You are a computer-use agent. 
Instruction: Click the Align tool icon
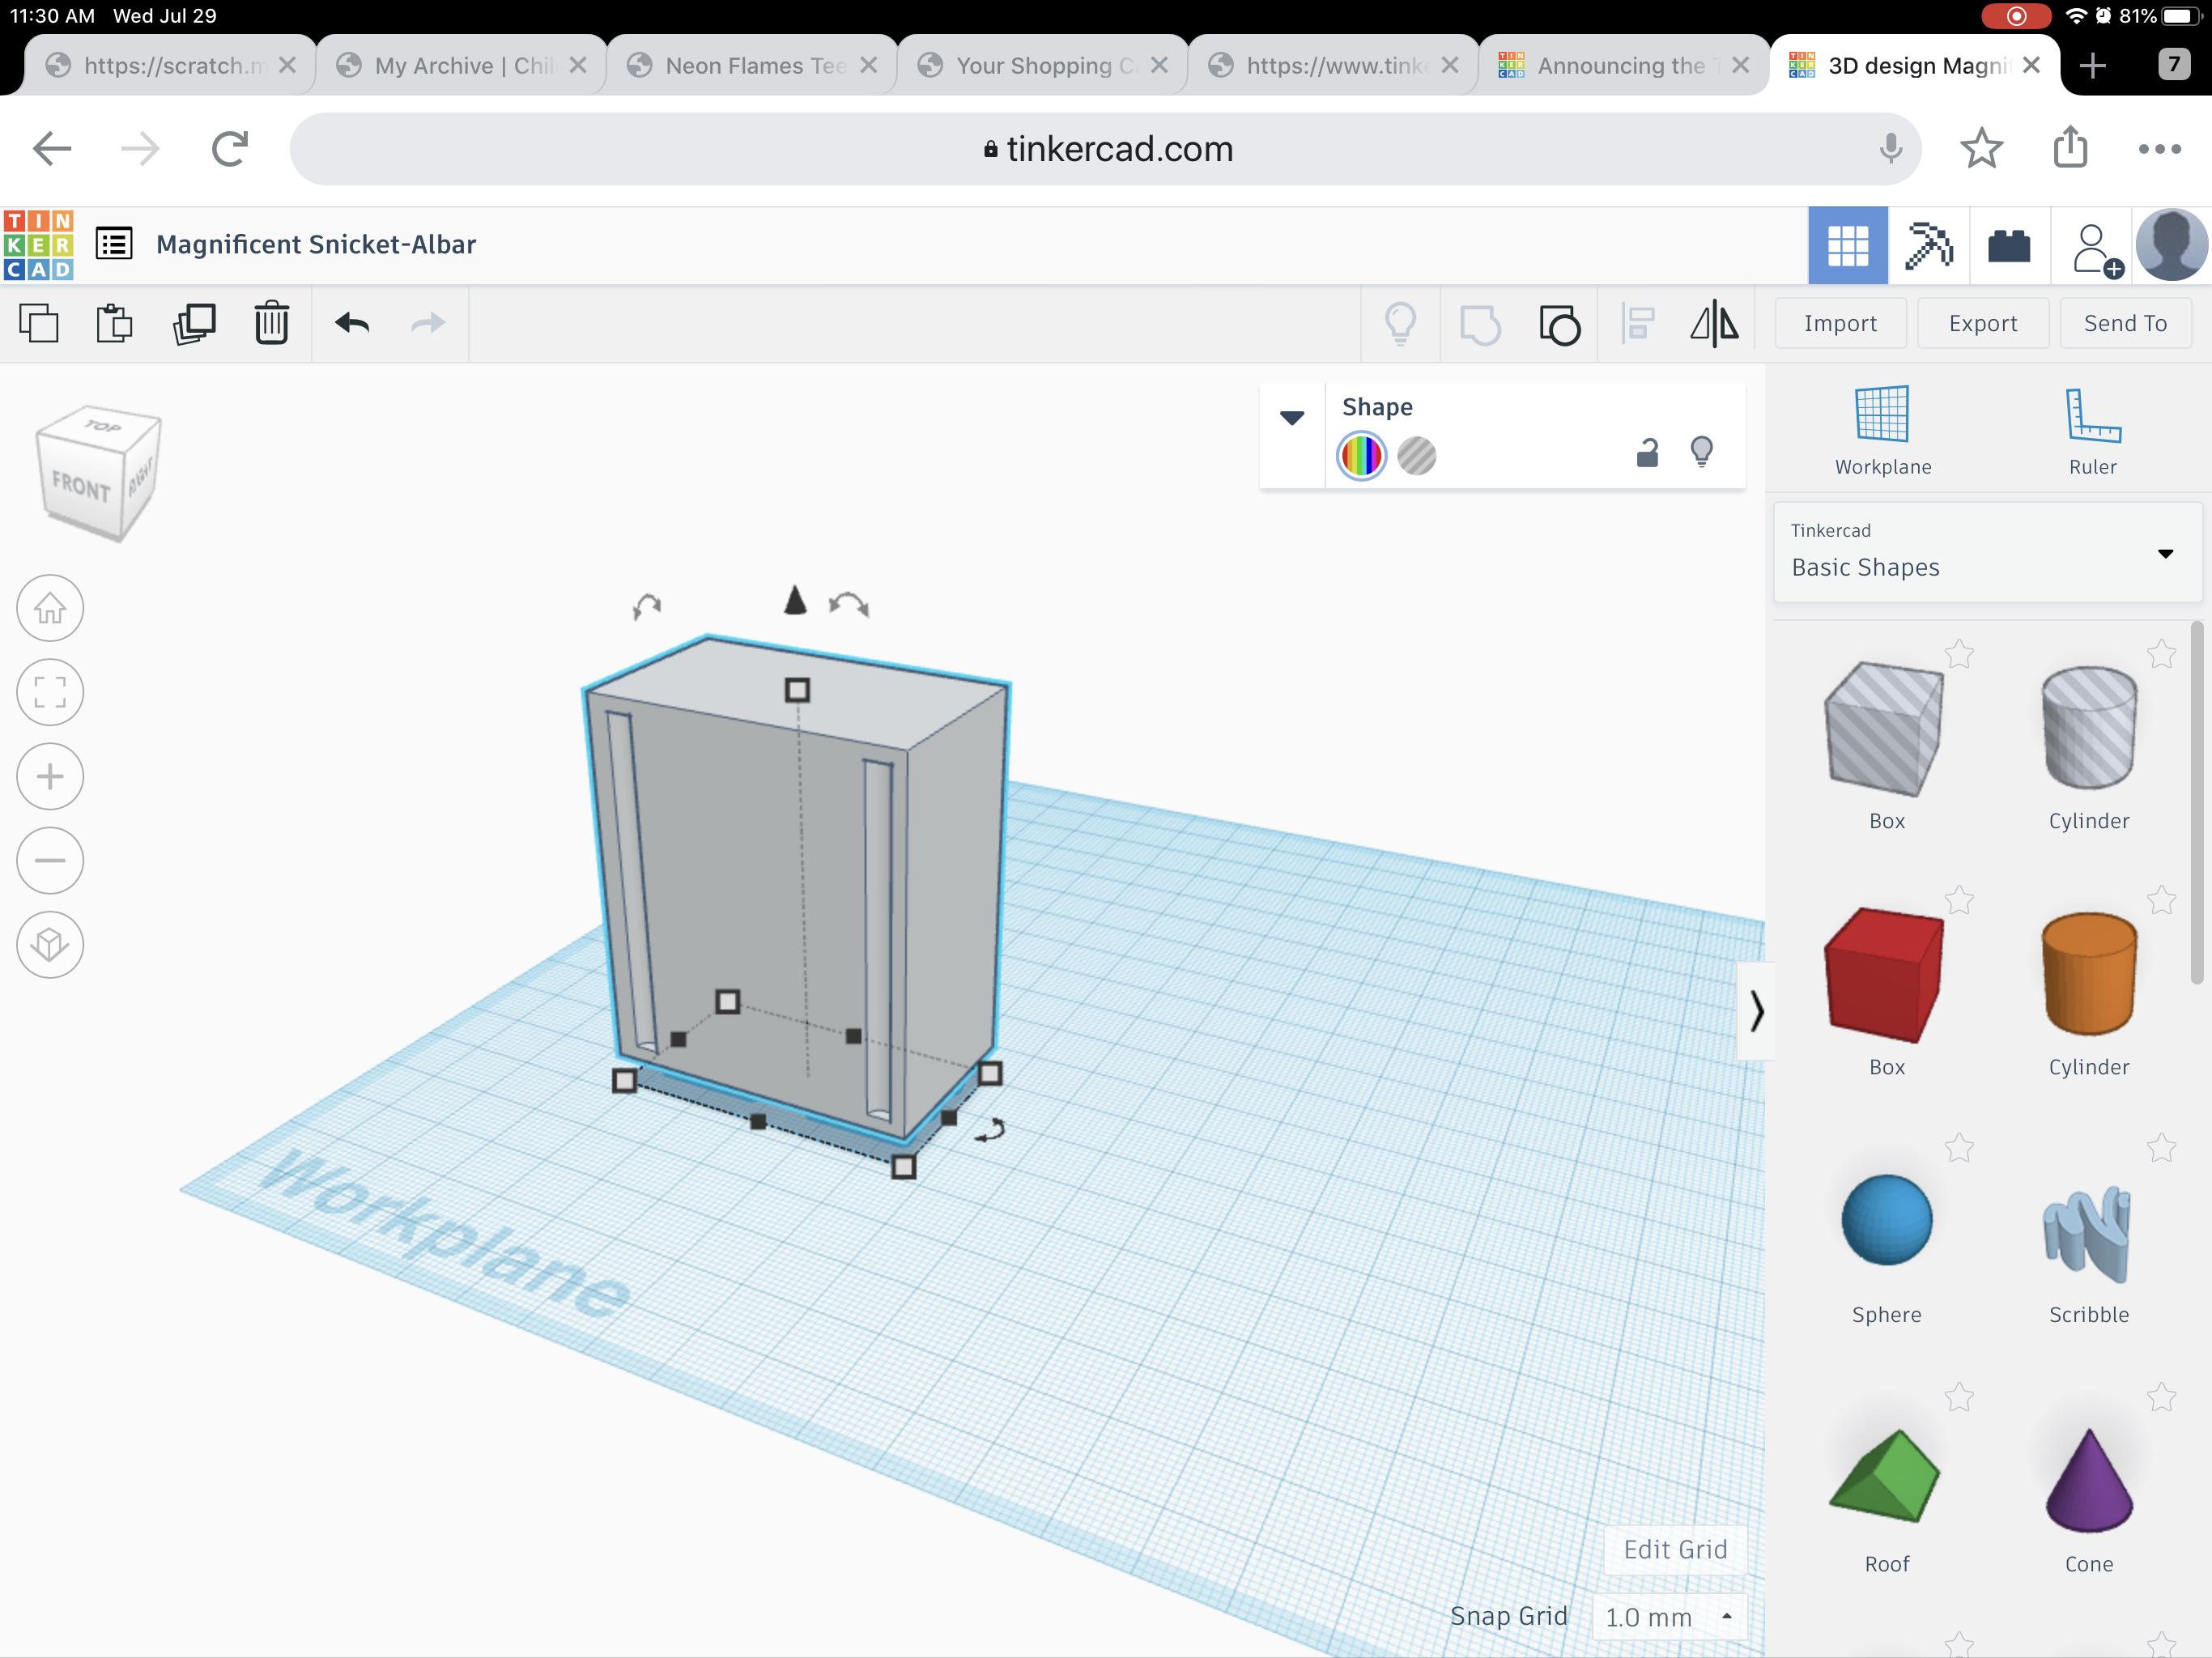click(1637, 324)
